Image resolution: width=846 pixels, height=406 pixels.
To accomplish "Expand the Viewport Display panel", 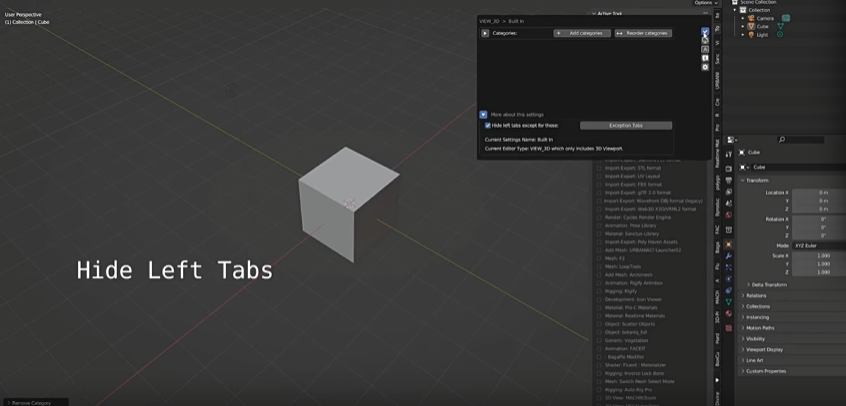I will [x=765, y=349].
